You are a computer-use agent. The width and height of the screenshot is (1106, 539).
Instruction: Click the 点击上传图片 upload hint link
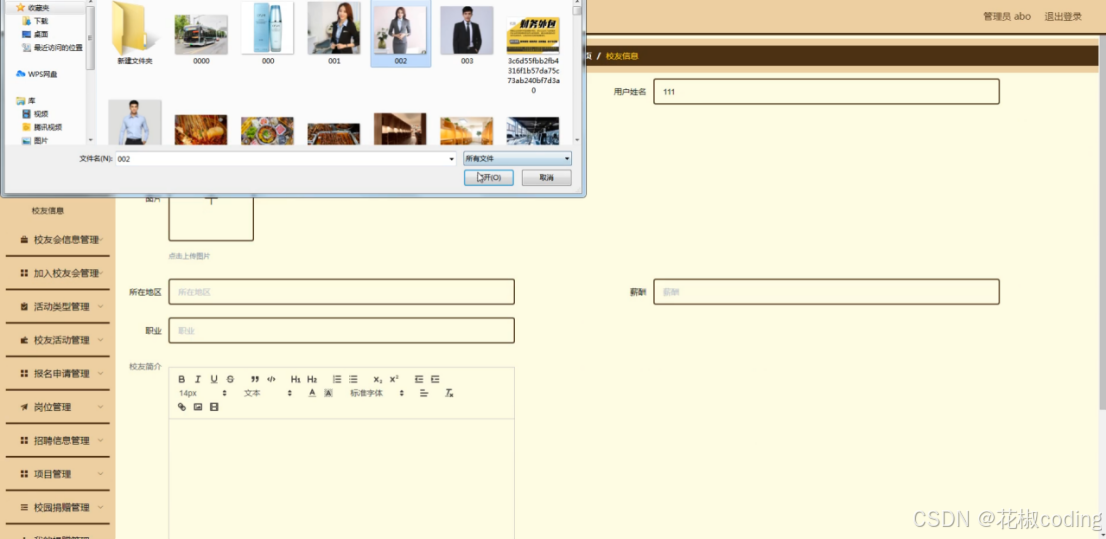click(x=189, y=256)
